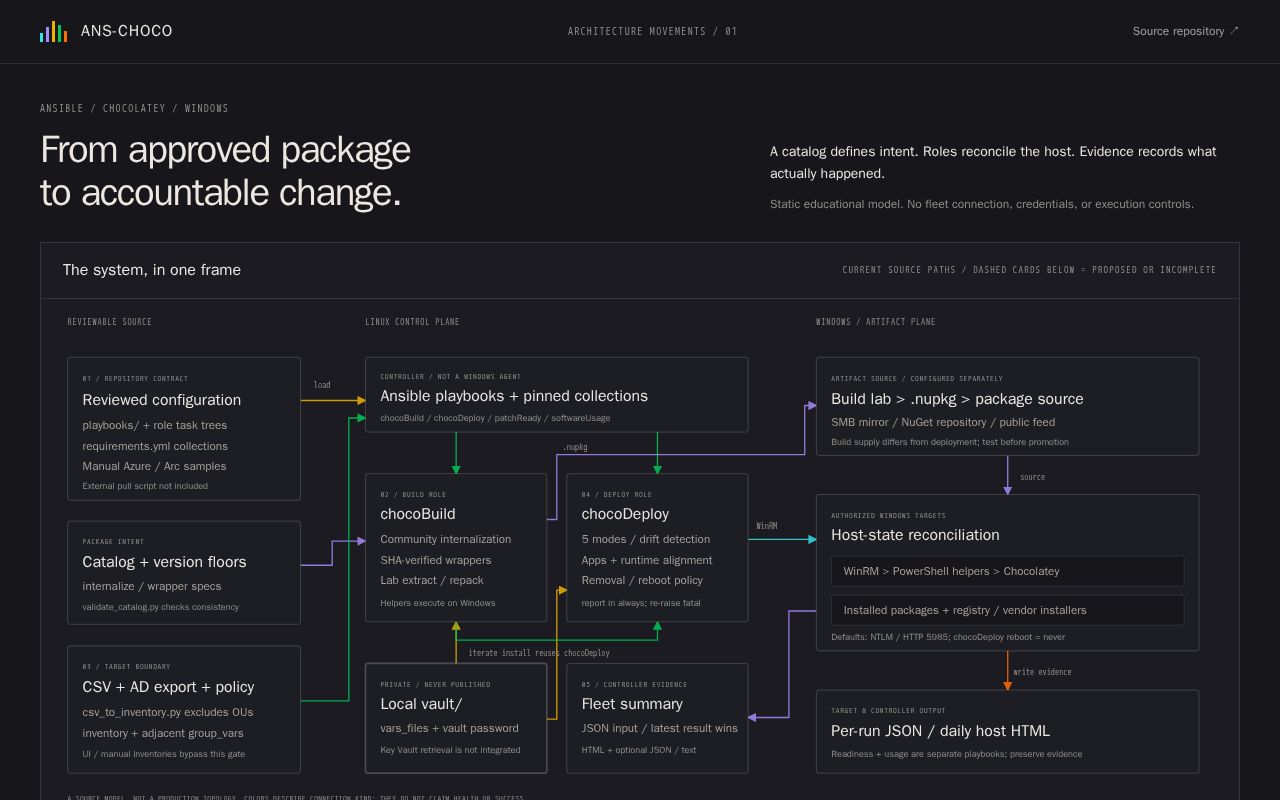Image resolution: width=1280 pixels, height=800 pixels.
Task: Click the Ansible playbooks + pinned collections card
Action: pyautogui.click(x=556, y=395)
